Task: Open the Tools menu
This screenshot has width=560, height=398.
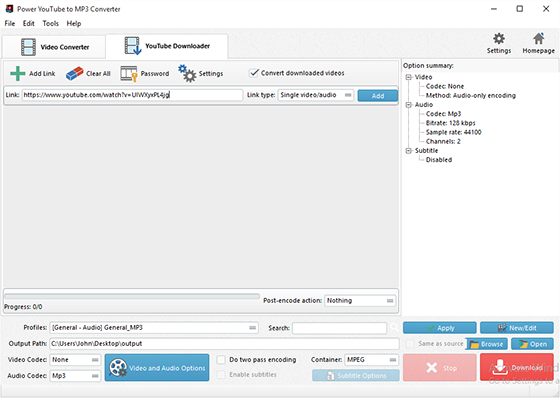Action: tap(50, 24)
